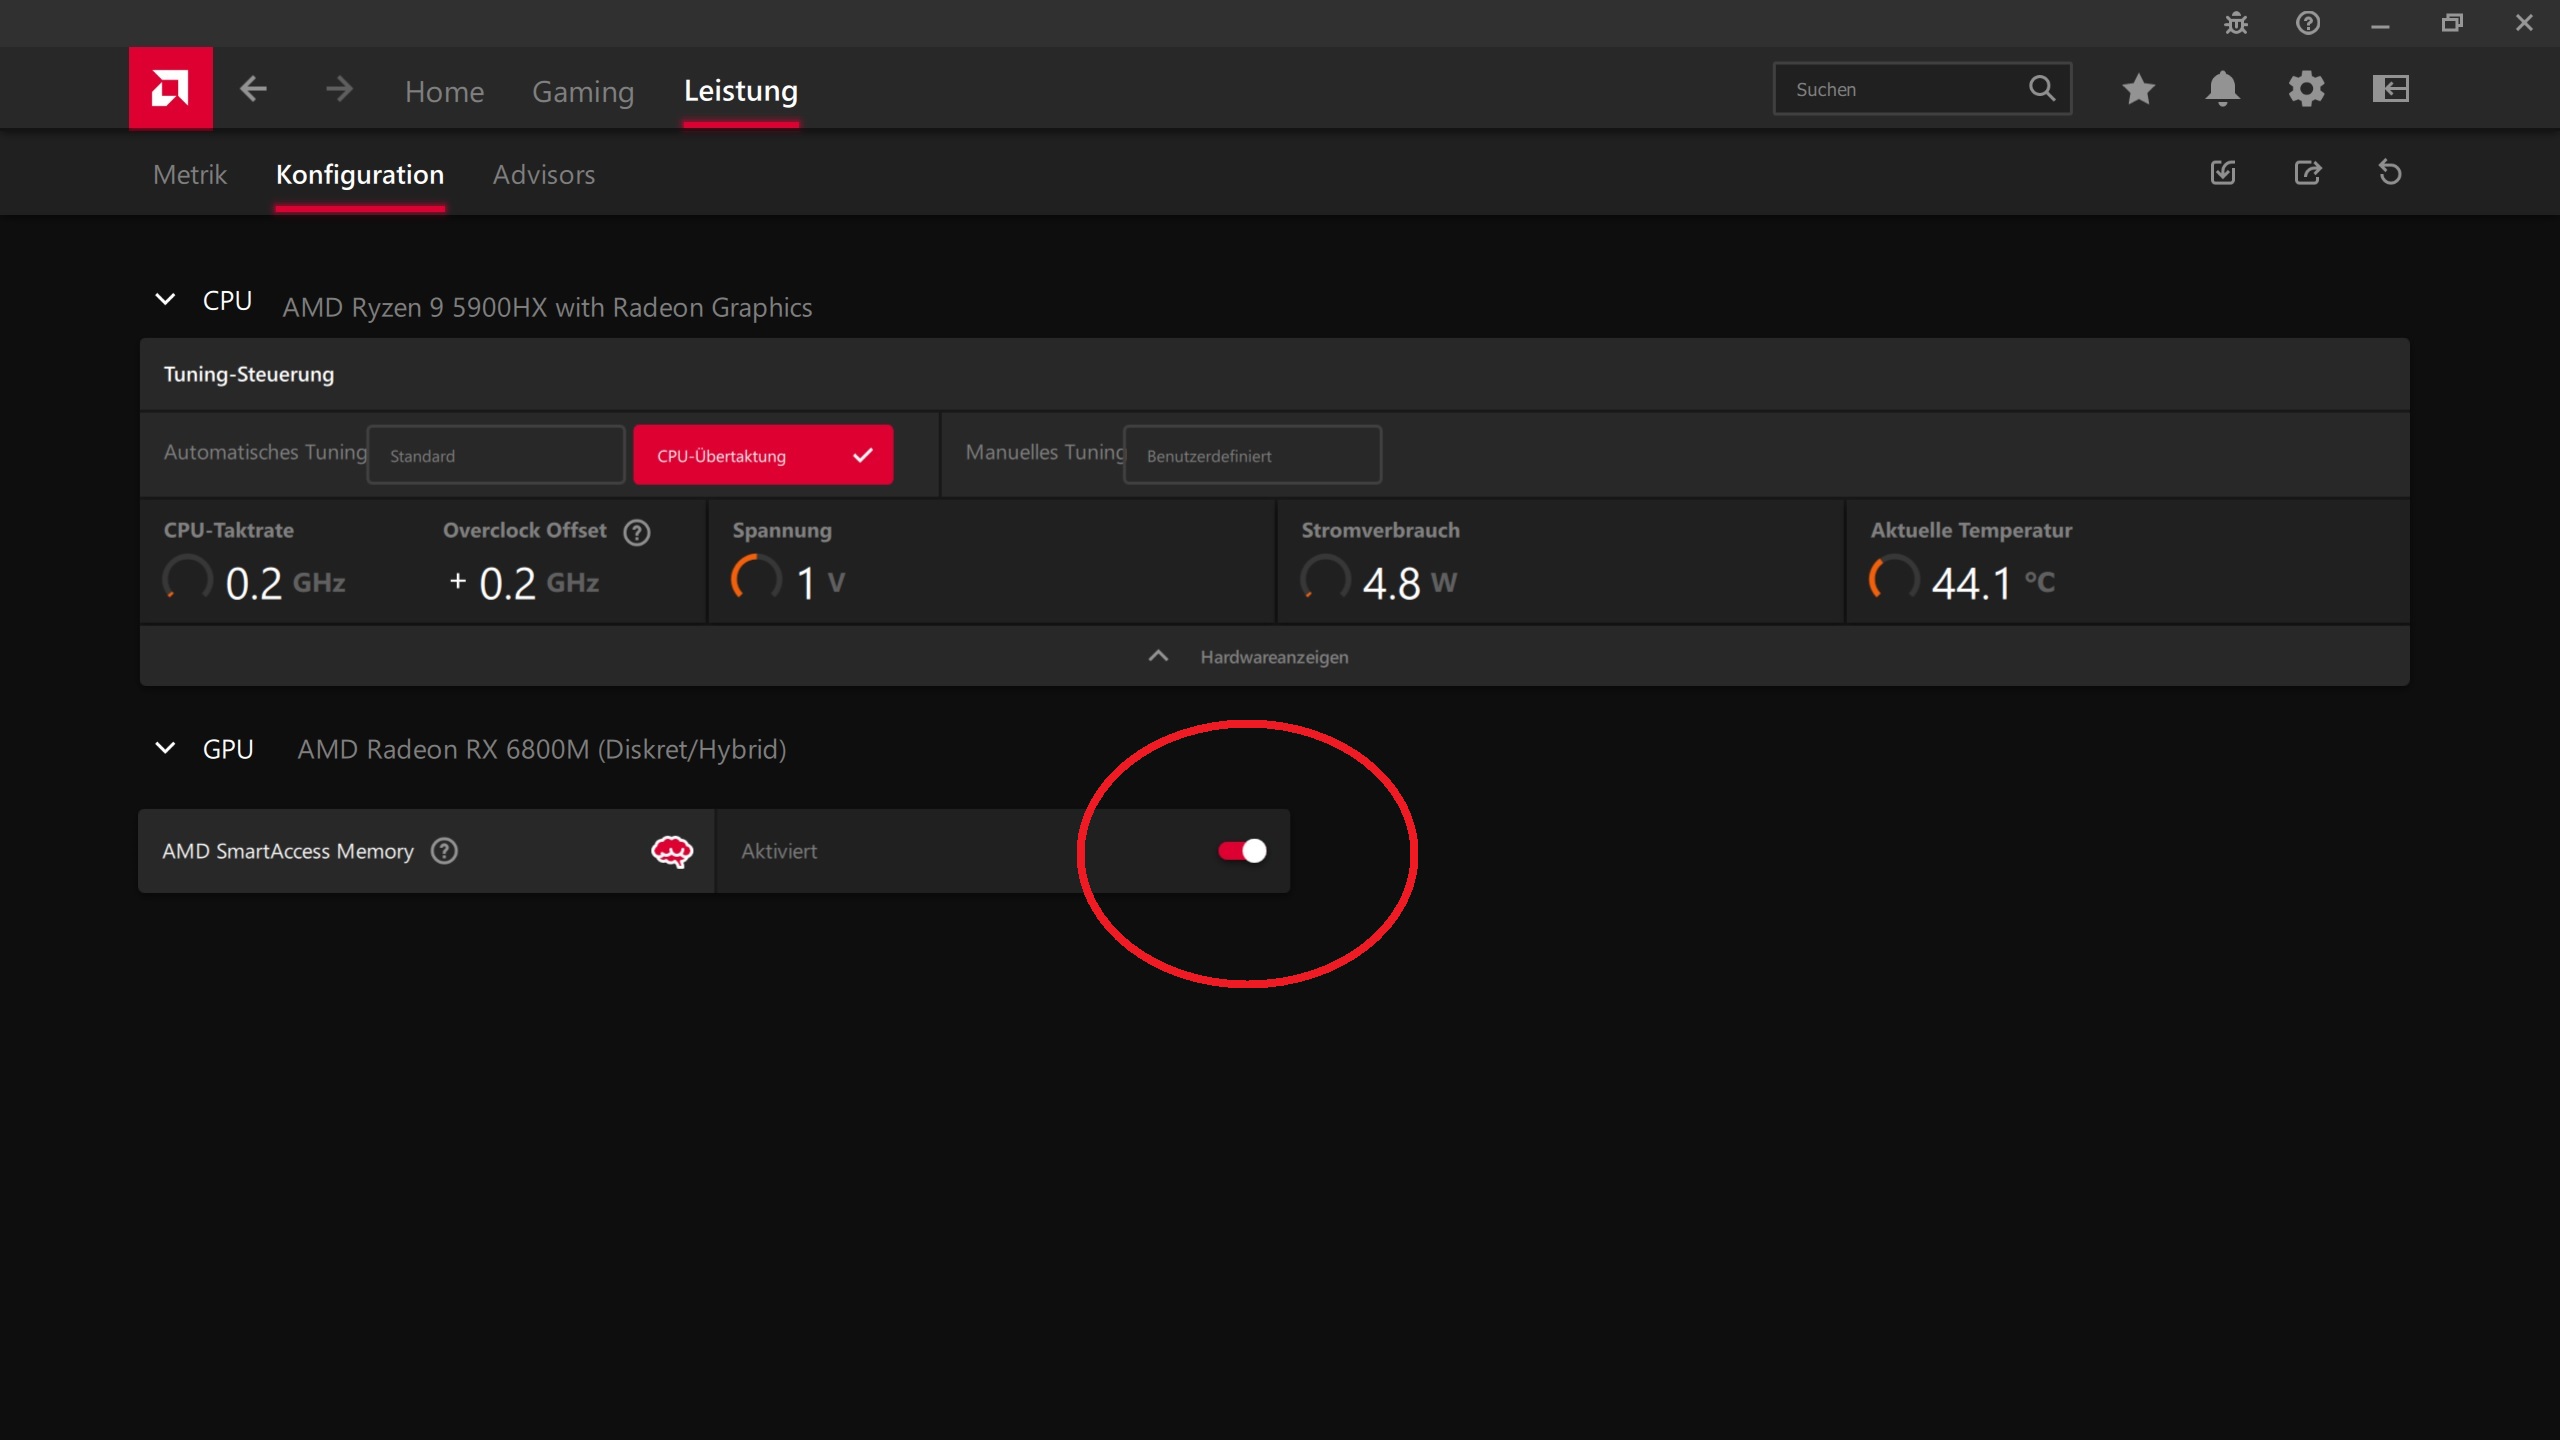Choose Benutzerdefiniert manual tuning

[1252, 455]
